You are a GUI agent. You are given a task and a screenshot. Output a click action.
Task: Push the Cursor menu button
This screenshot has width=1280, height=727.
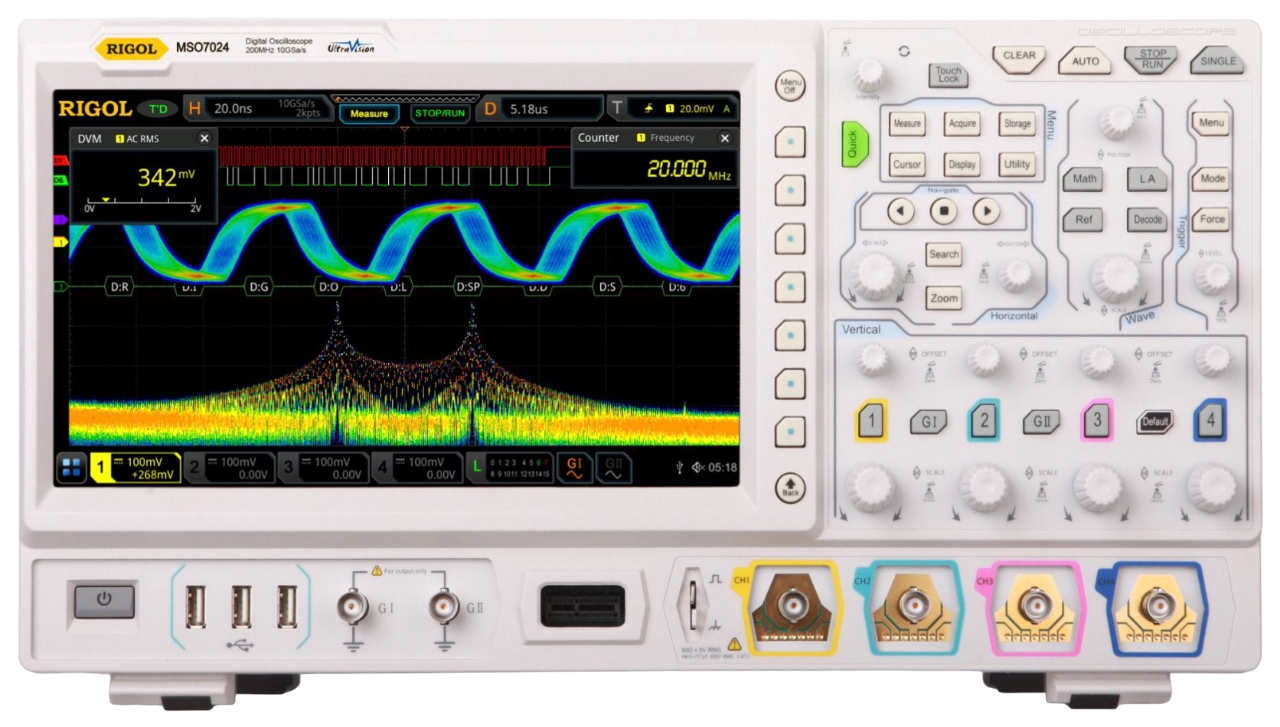coord(907,165)
